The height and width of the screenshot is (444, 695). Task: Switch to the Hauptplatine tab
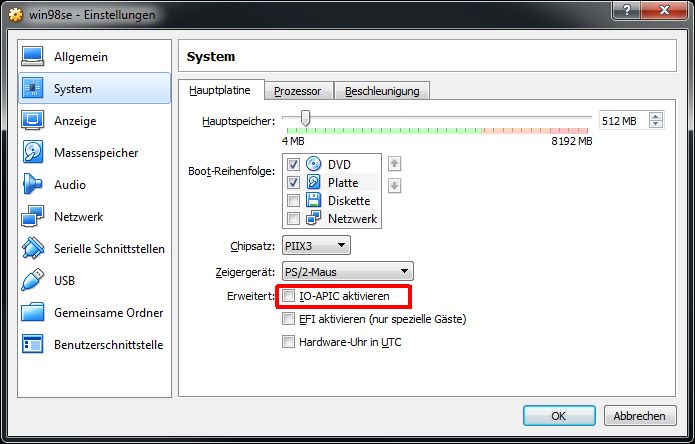[220, 90]
